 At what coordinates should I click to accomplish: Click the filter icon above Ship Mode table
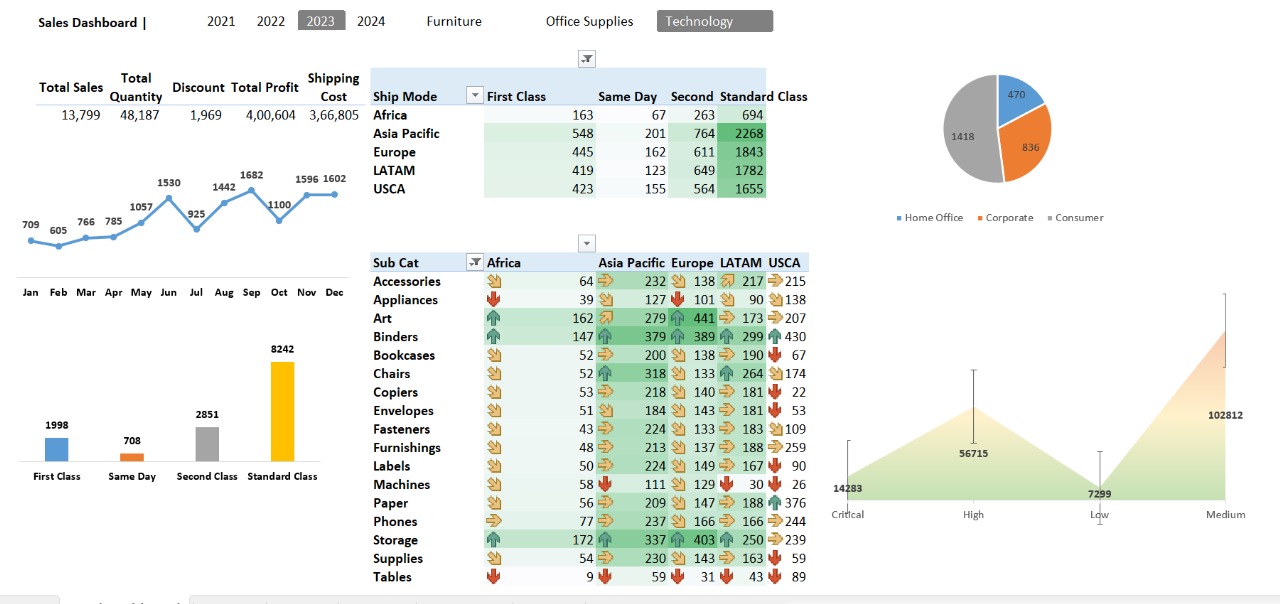click(x=587, y=59)
